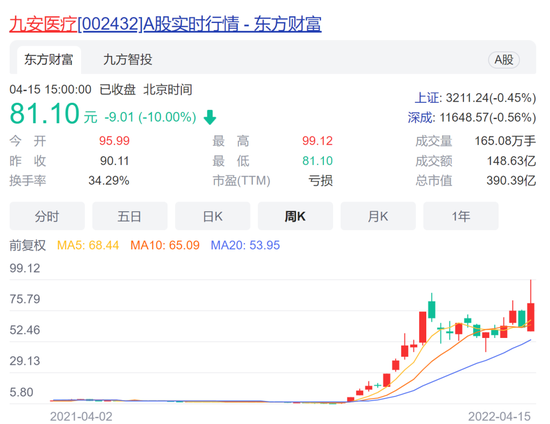Click the 成交量 value 165.08万手
This screenshot has height=424, width=550.
click(x=505, y=141)
